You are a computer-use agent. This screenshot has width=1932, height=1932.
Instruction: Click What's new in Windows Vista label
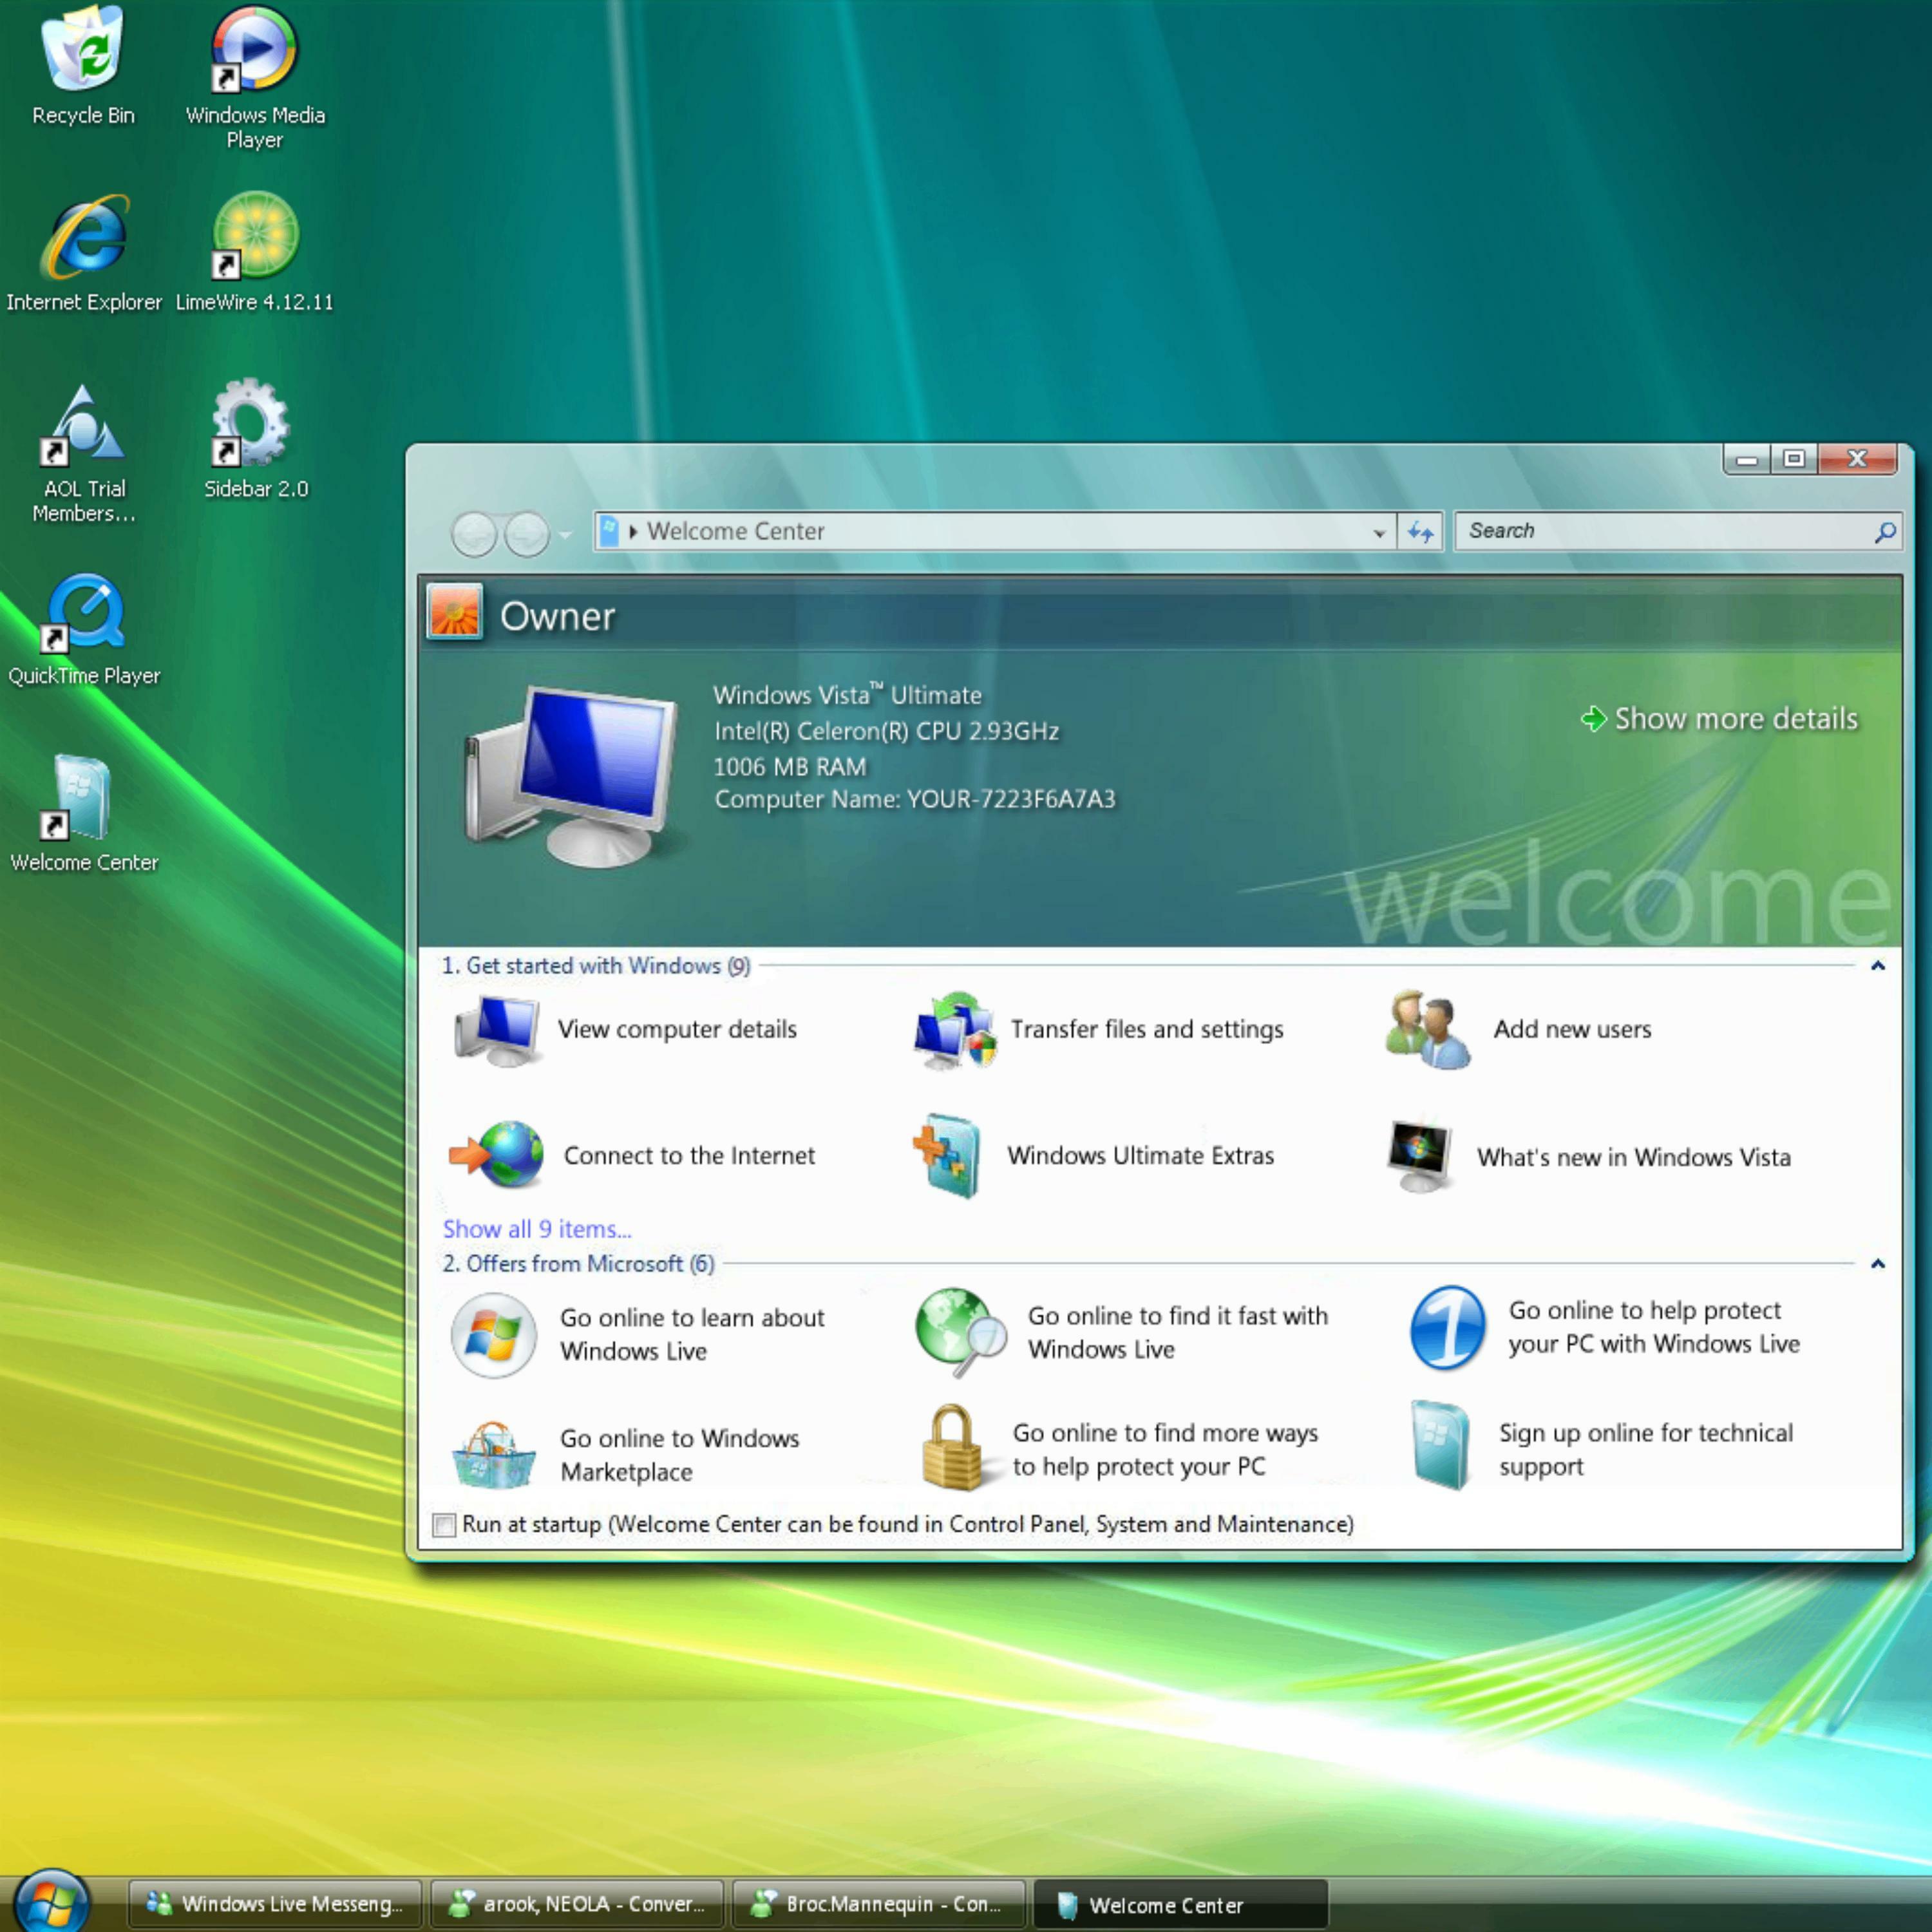click(x=1634, y=1158)
